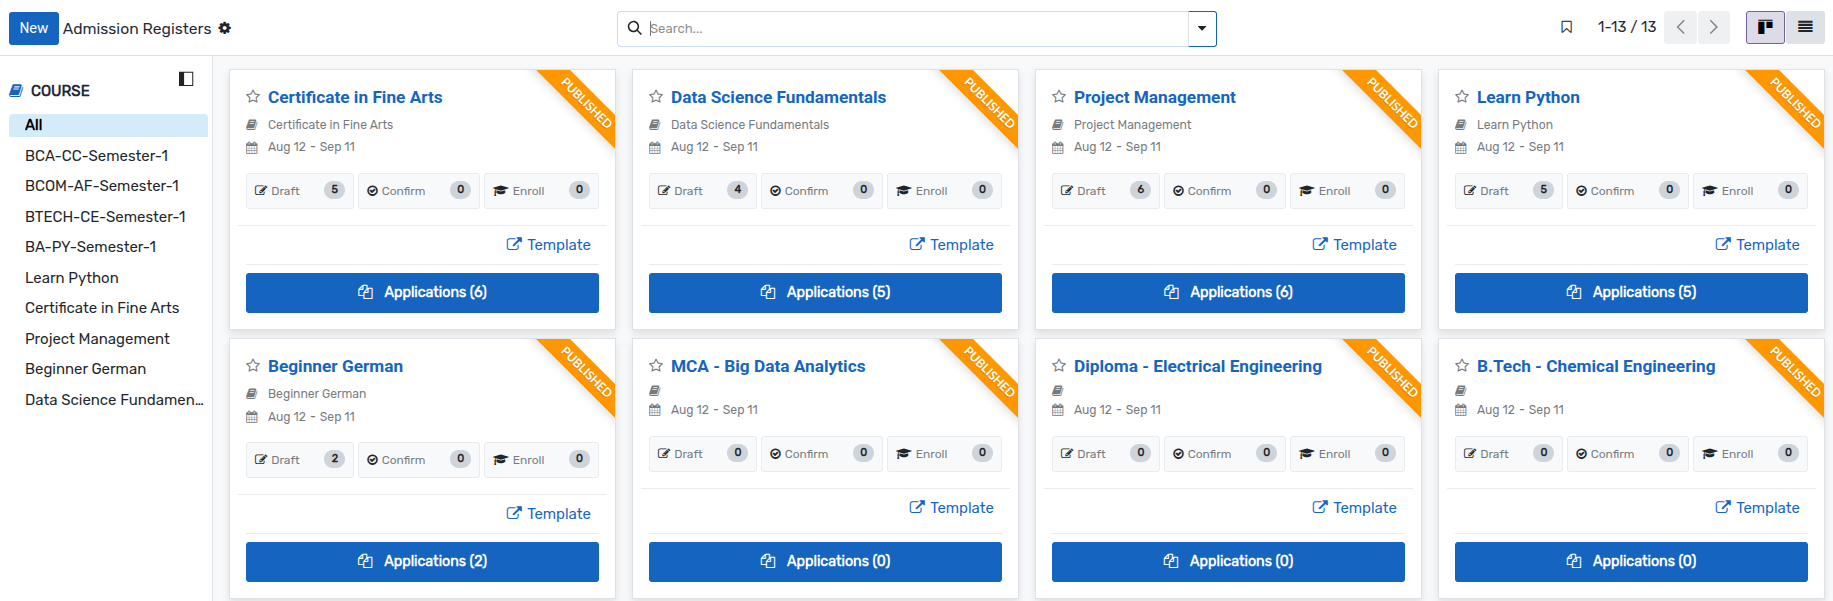Open Template link on Learn Python card

coord(1757,244)
